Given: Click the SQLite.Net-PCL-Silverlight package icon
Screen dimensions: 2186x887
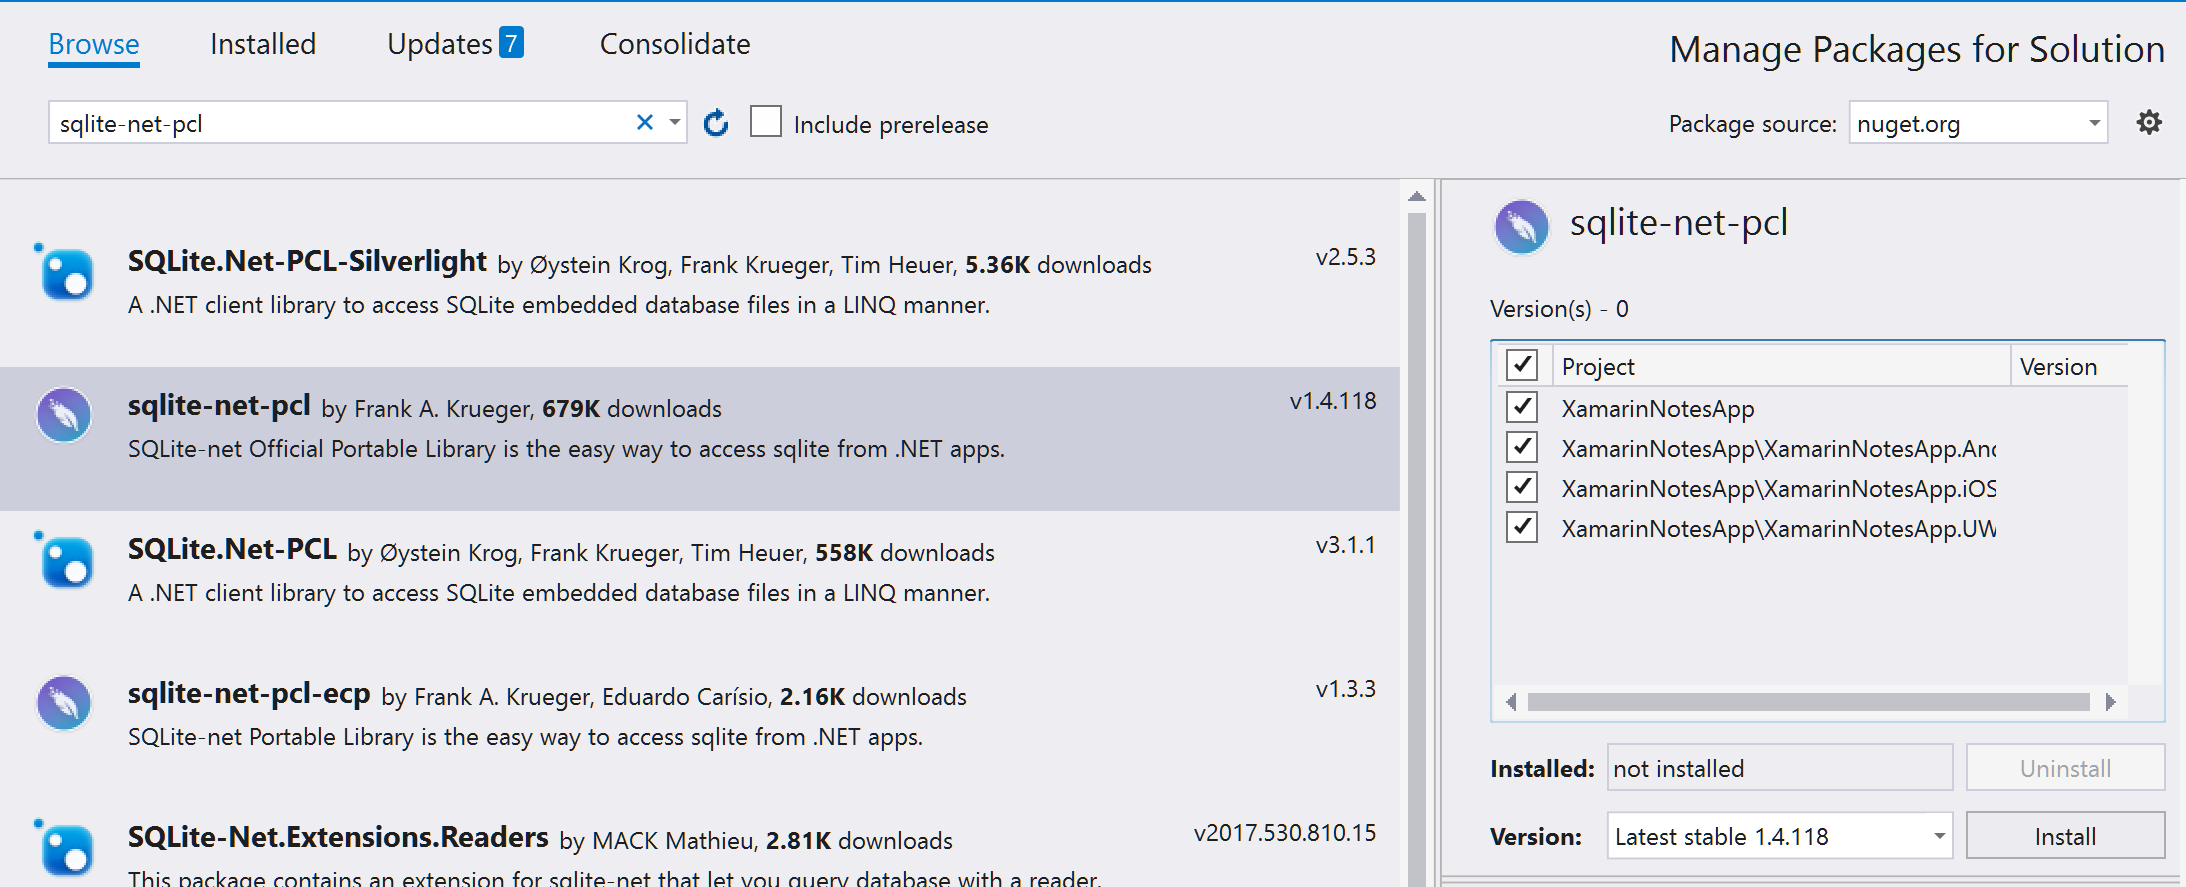Looking at the screenshot, I should point(66,273).
